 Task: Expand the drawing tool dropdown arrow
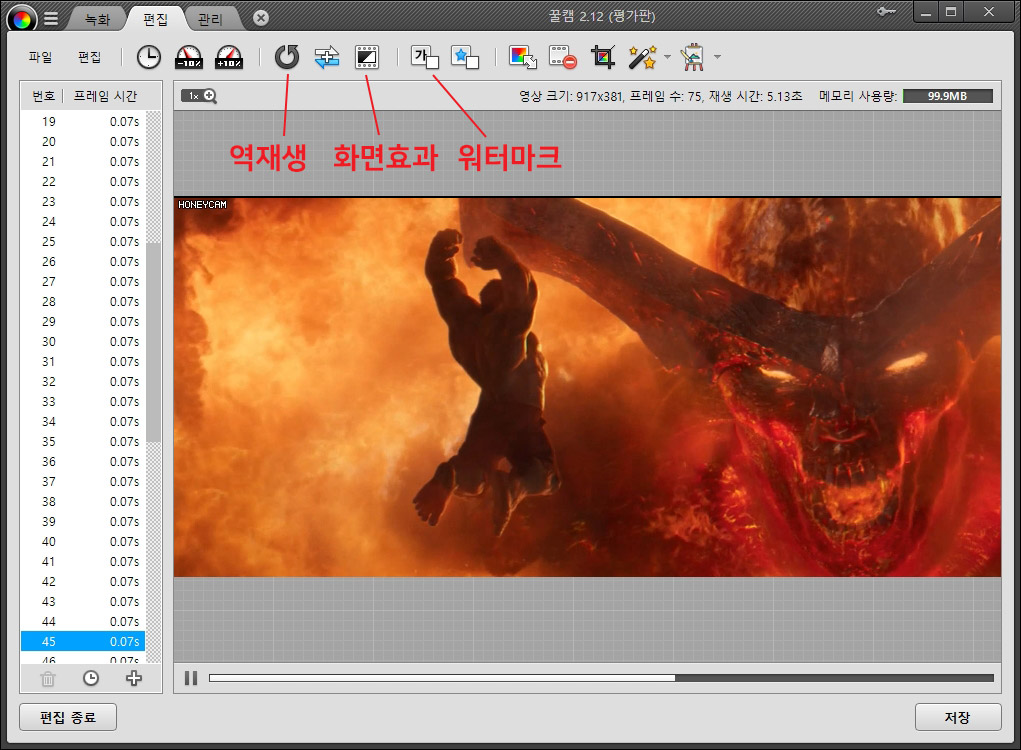716,58
